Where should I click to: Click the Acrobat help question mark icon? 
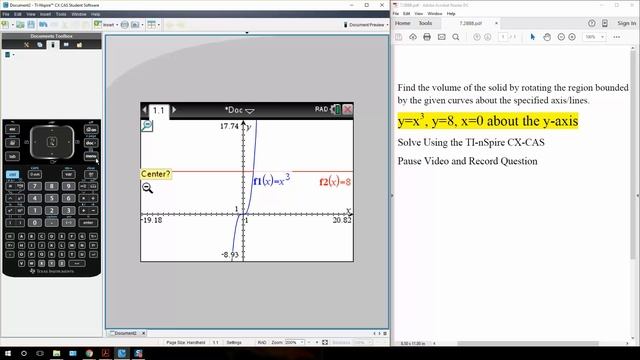591,23
